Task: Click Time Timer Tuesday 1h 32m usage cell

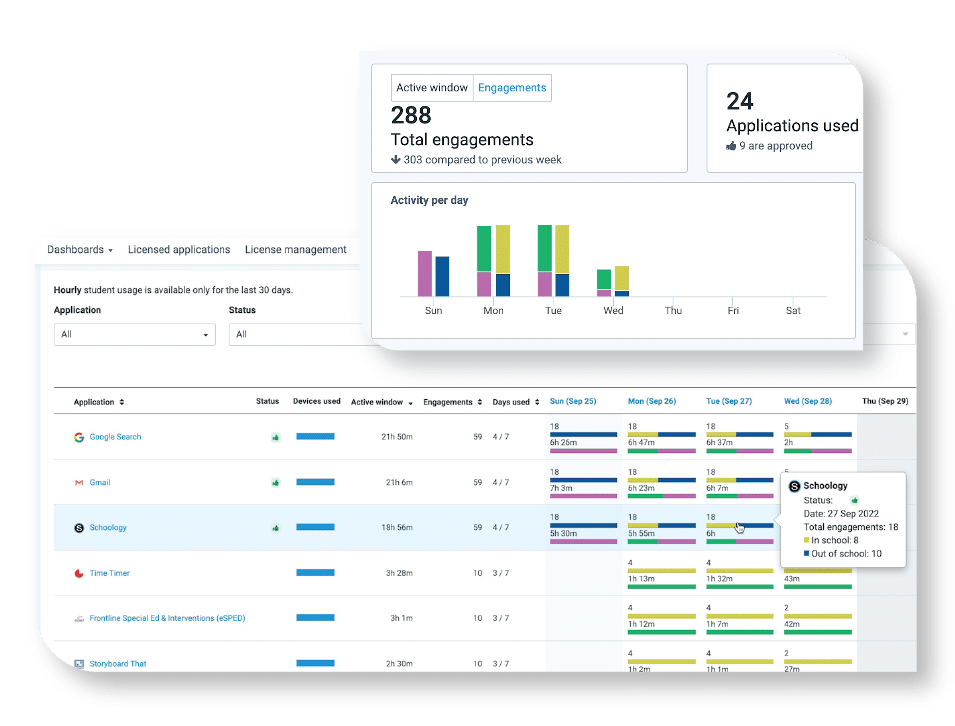Action: 739,574
